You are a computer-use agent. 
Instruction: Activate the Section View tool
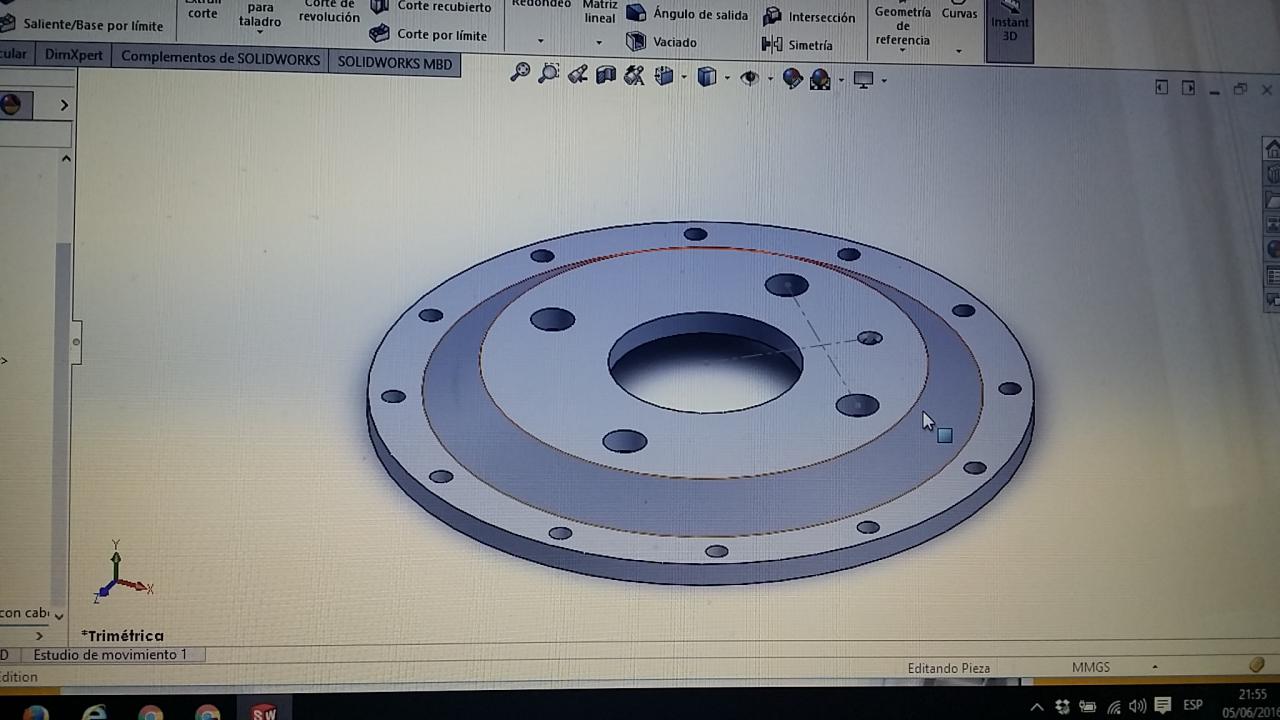click(x=606, y=76)
